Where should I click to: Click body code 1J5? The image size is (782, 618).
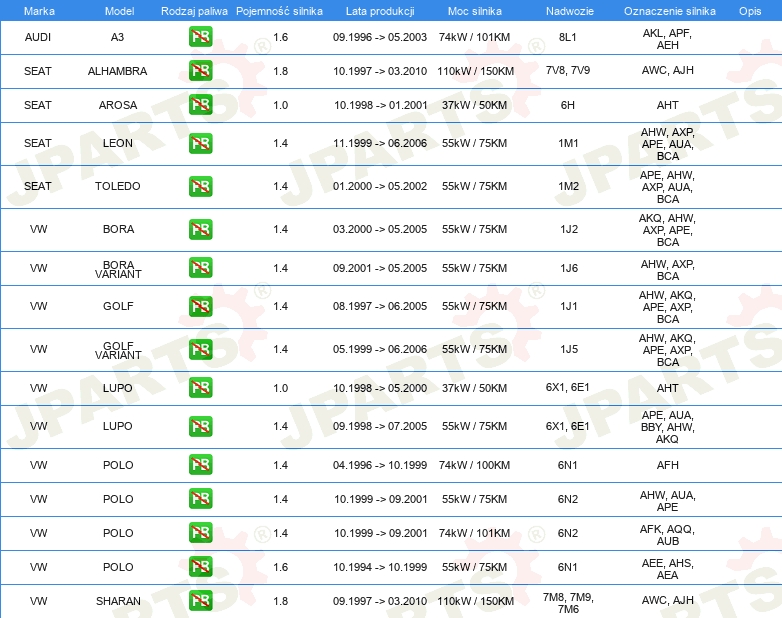tap(569, 349)
